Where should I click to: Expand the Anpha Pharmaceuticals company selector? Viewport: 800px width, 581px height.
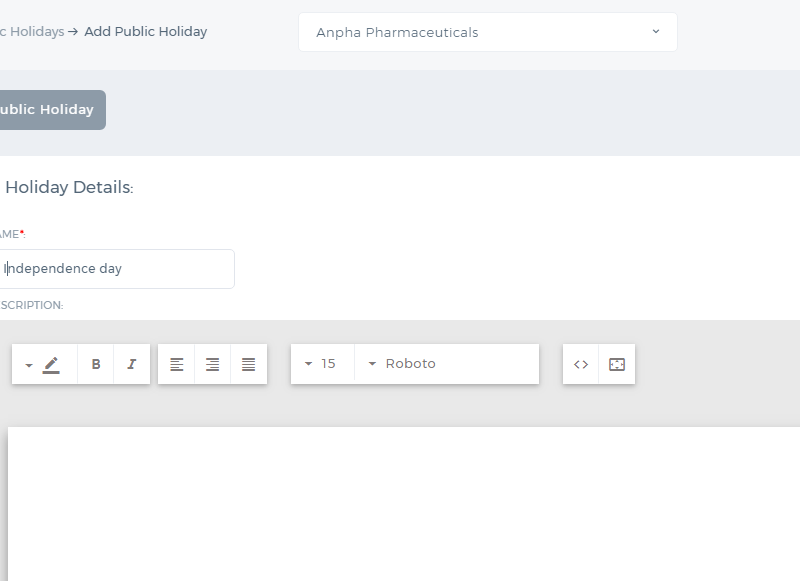[488, 32]
